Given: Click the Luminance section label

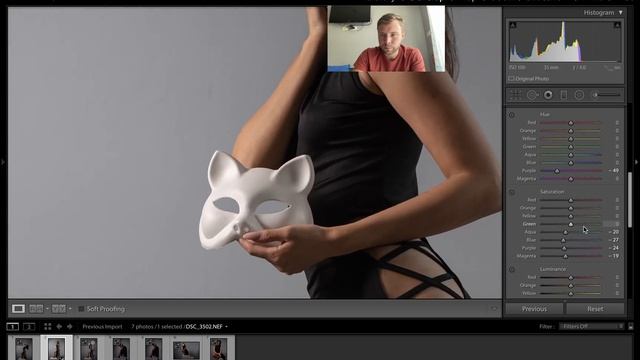Looking at the screenshot, I should tap(553, 269).
